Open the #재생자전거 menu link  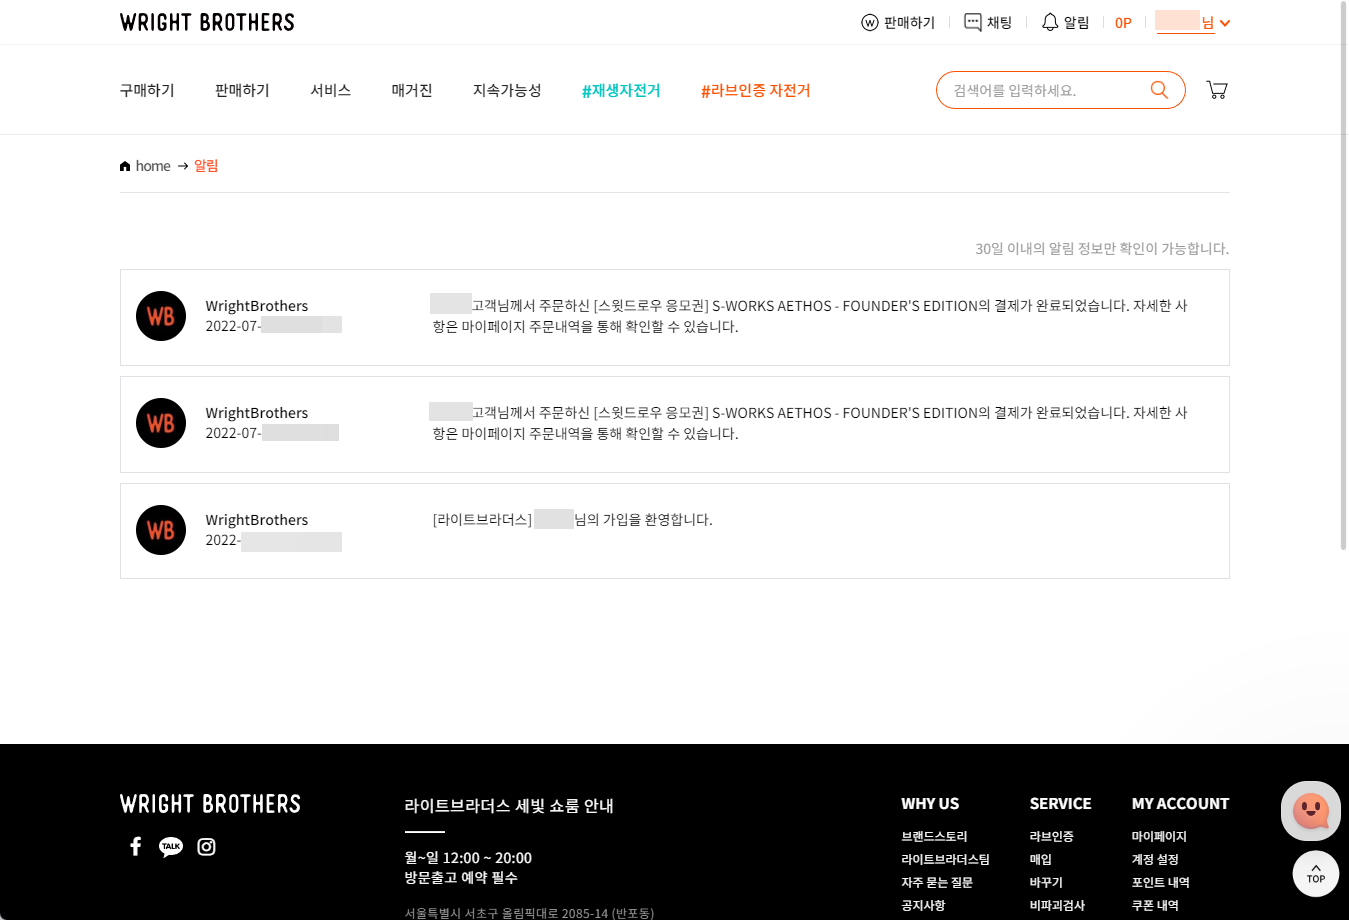coord(621,90)
